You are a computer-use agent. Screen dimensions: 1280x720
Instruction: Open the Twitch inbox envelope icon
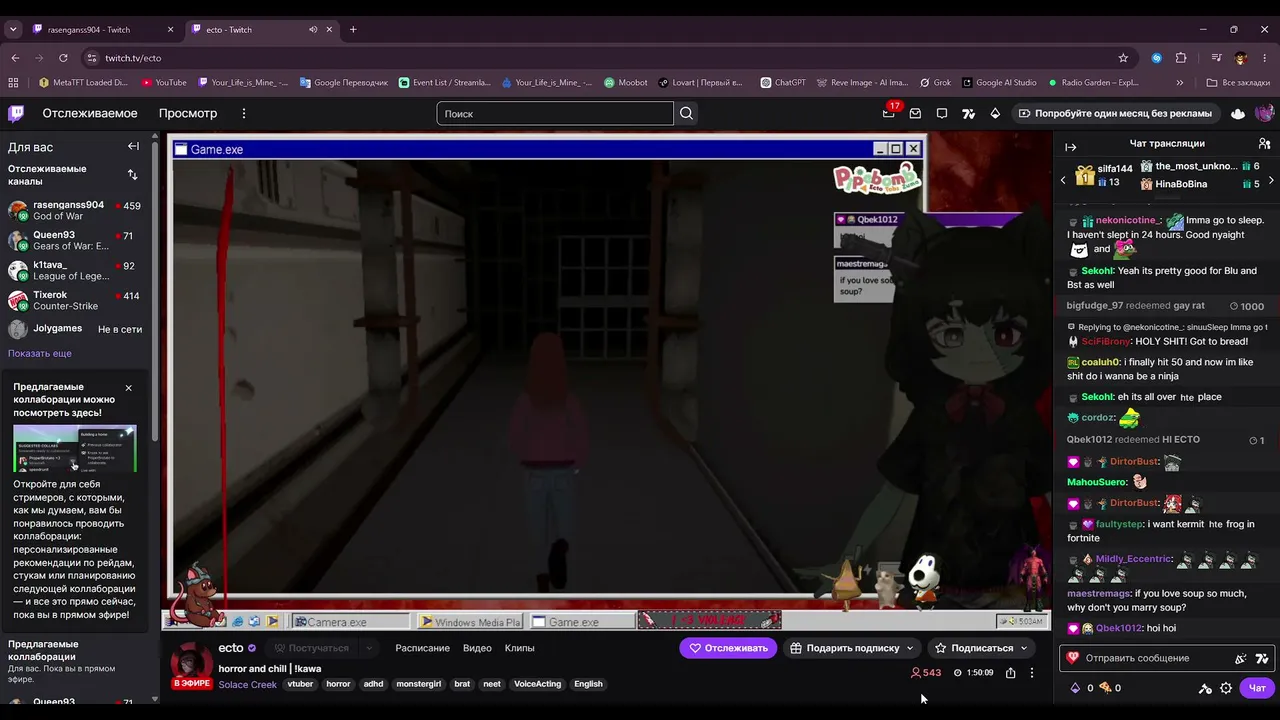[915, 114]
